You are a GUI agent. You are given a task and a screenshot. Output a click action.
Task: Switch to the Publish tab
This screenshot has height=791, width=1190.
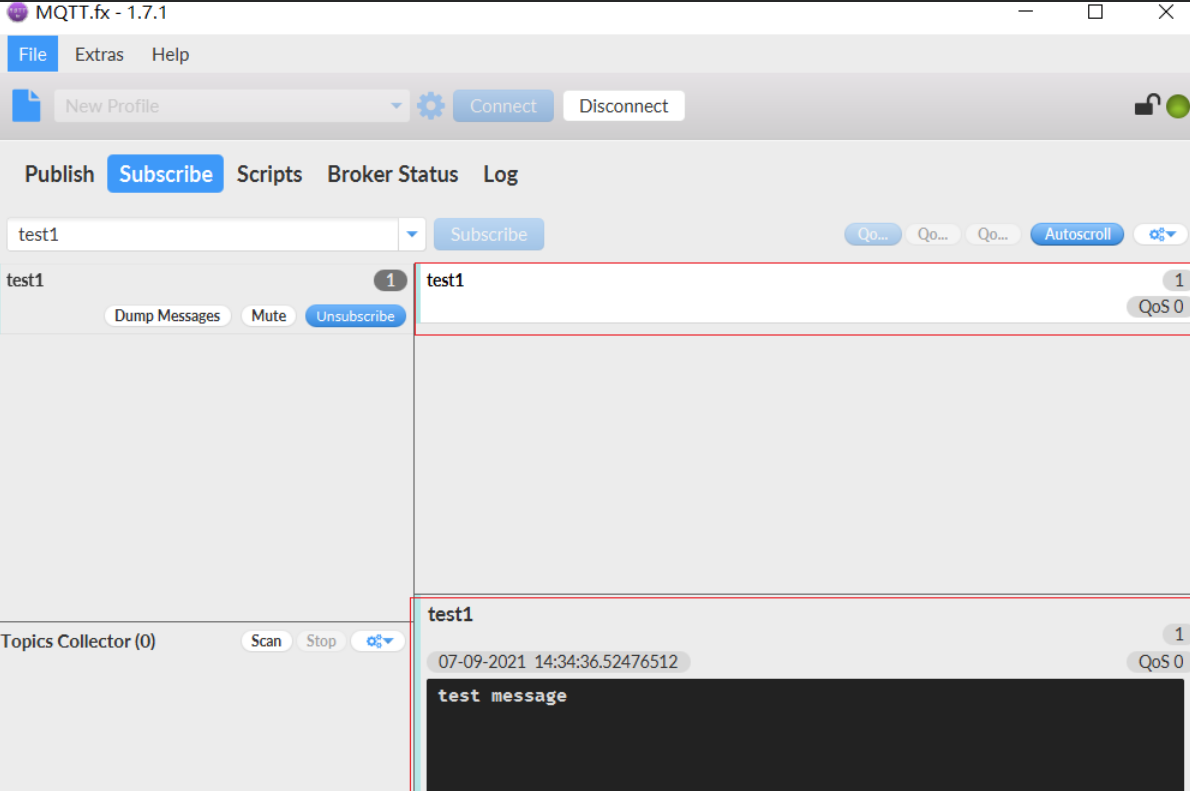point(59,174)
